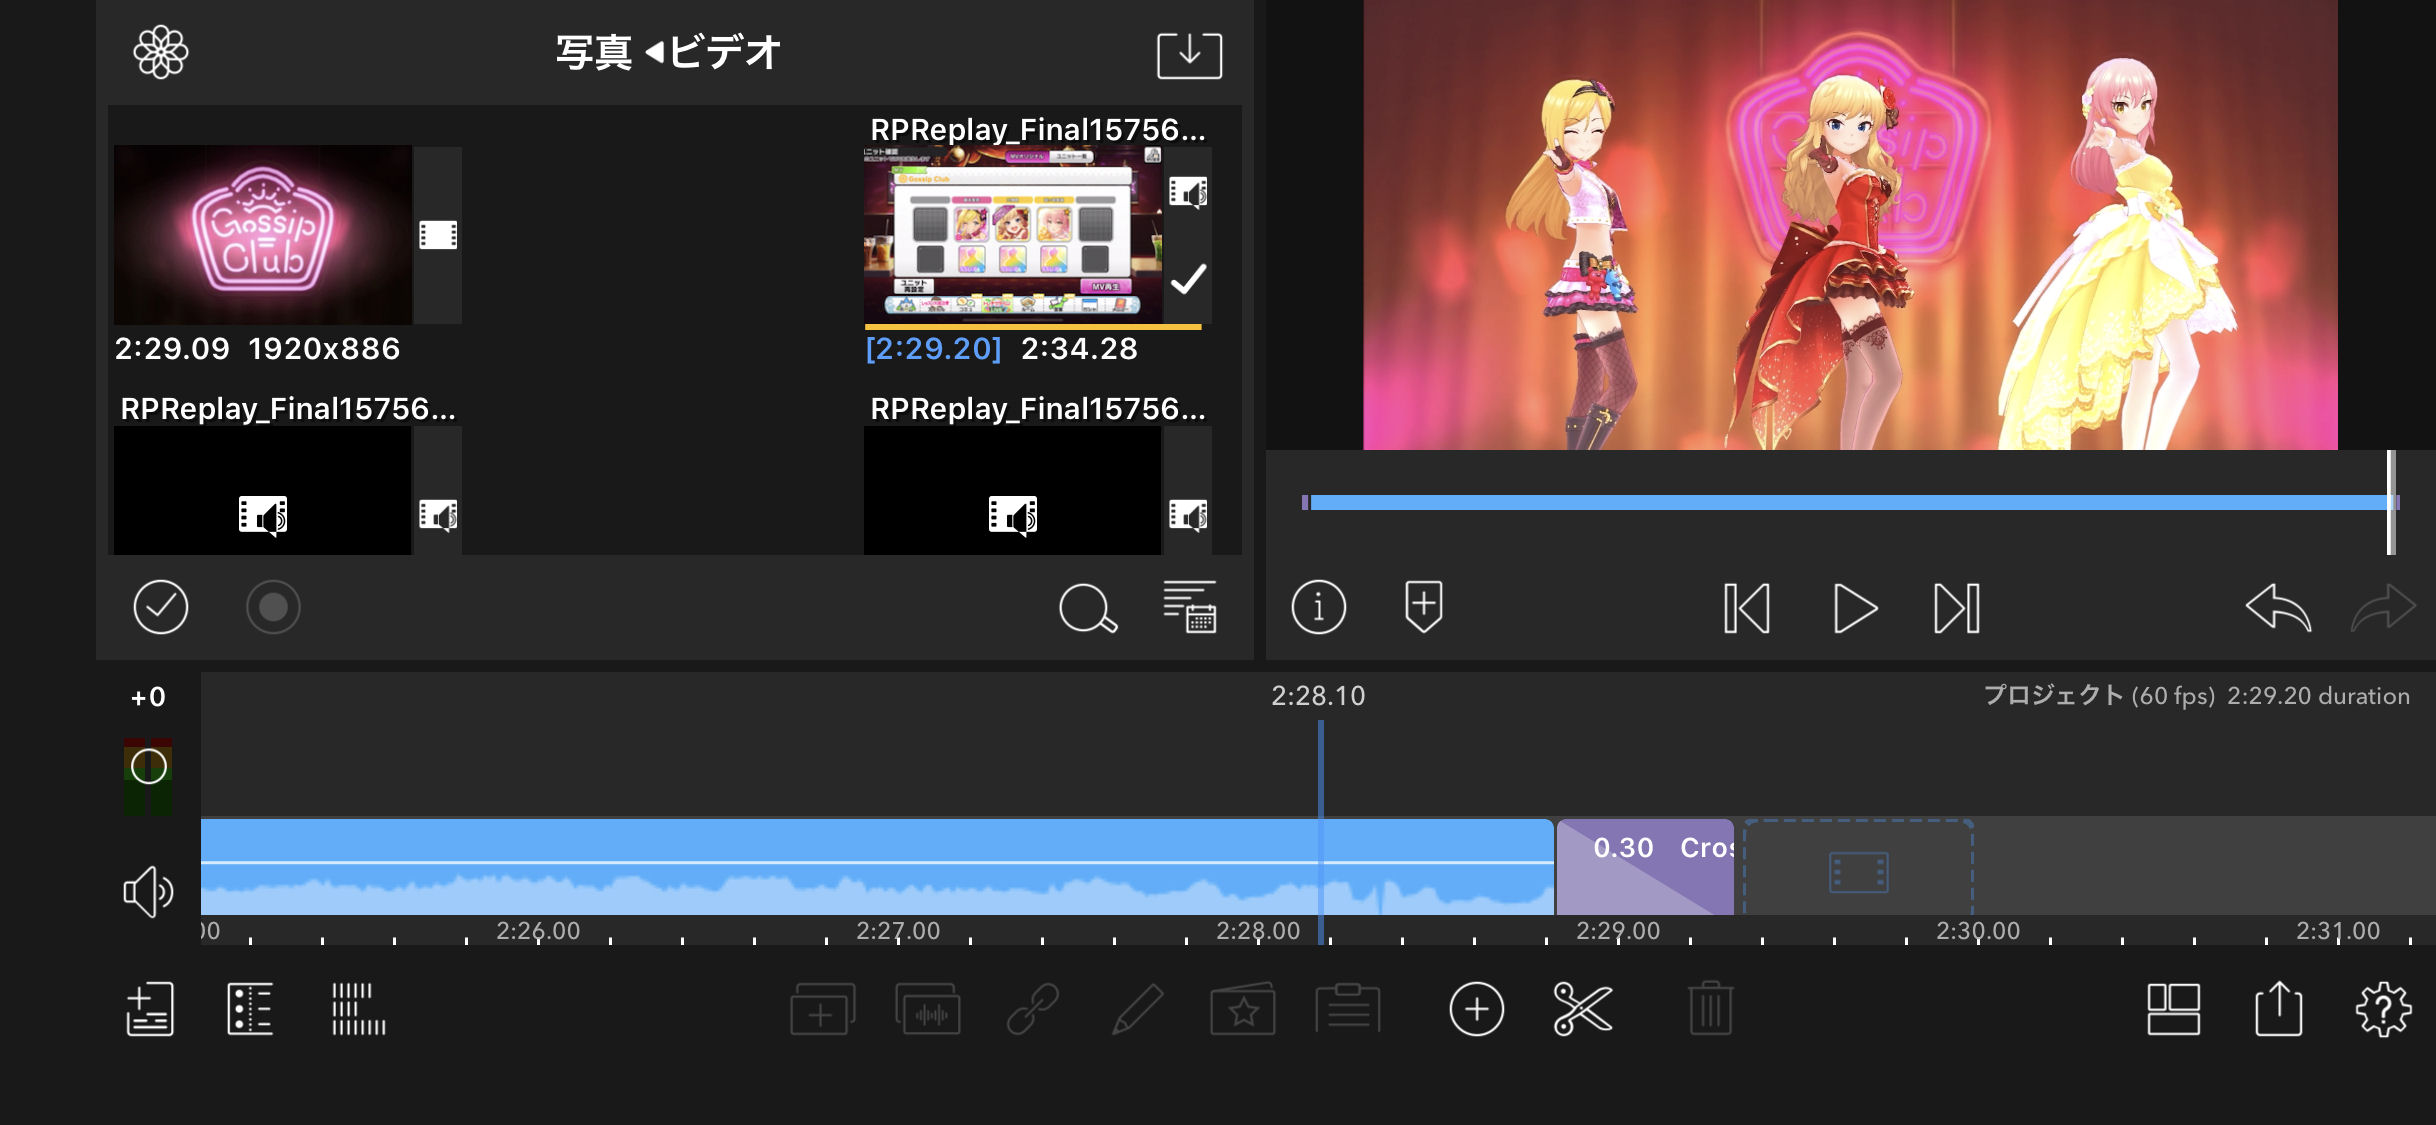The width and height of the screenshot is (2436, 1125).
Task: Tap the favorites star effects icon
Action: coord(1242,1009)
